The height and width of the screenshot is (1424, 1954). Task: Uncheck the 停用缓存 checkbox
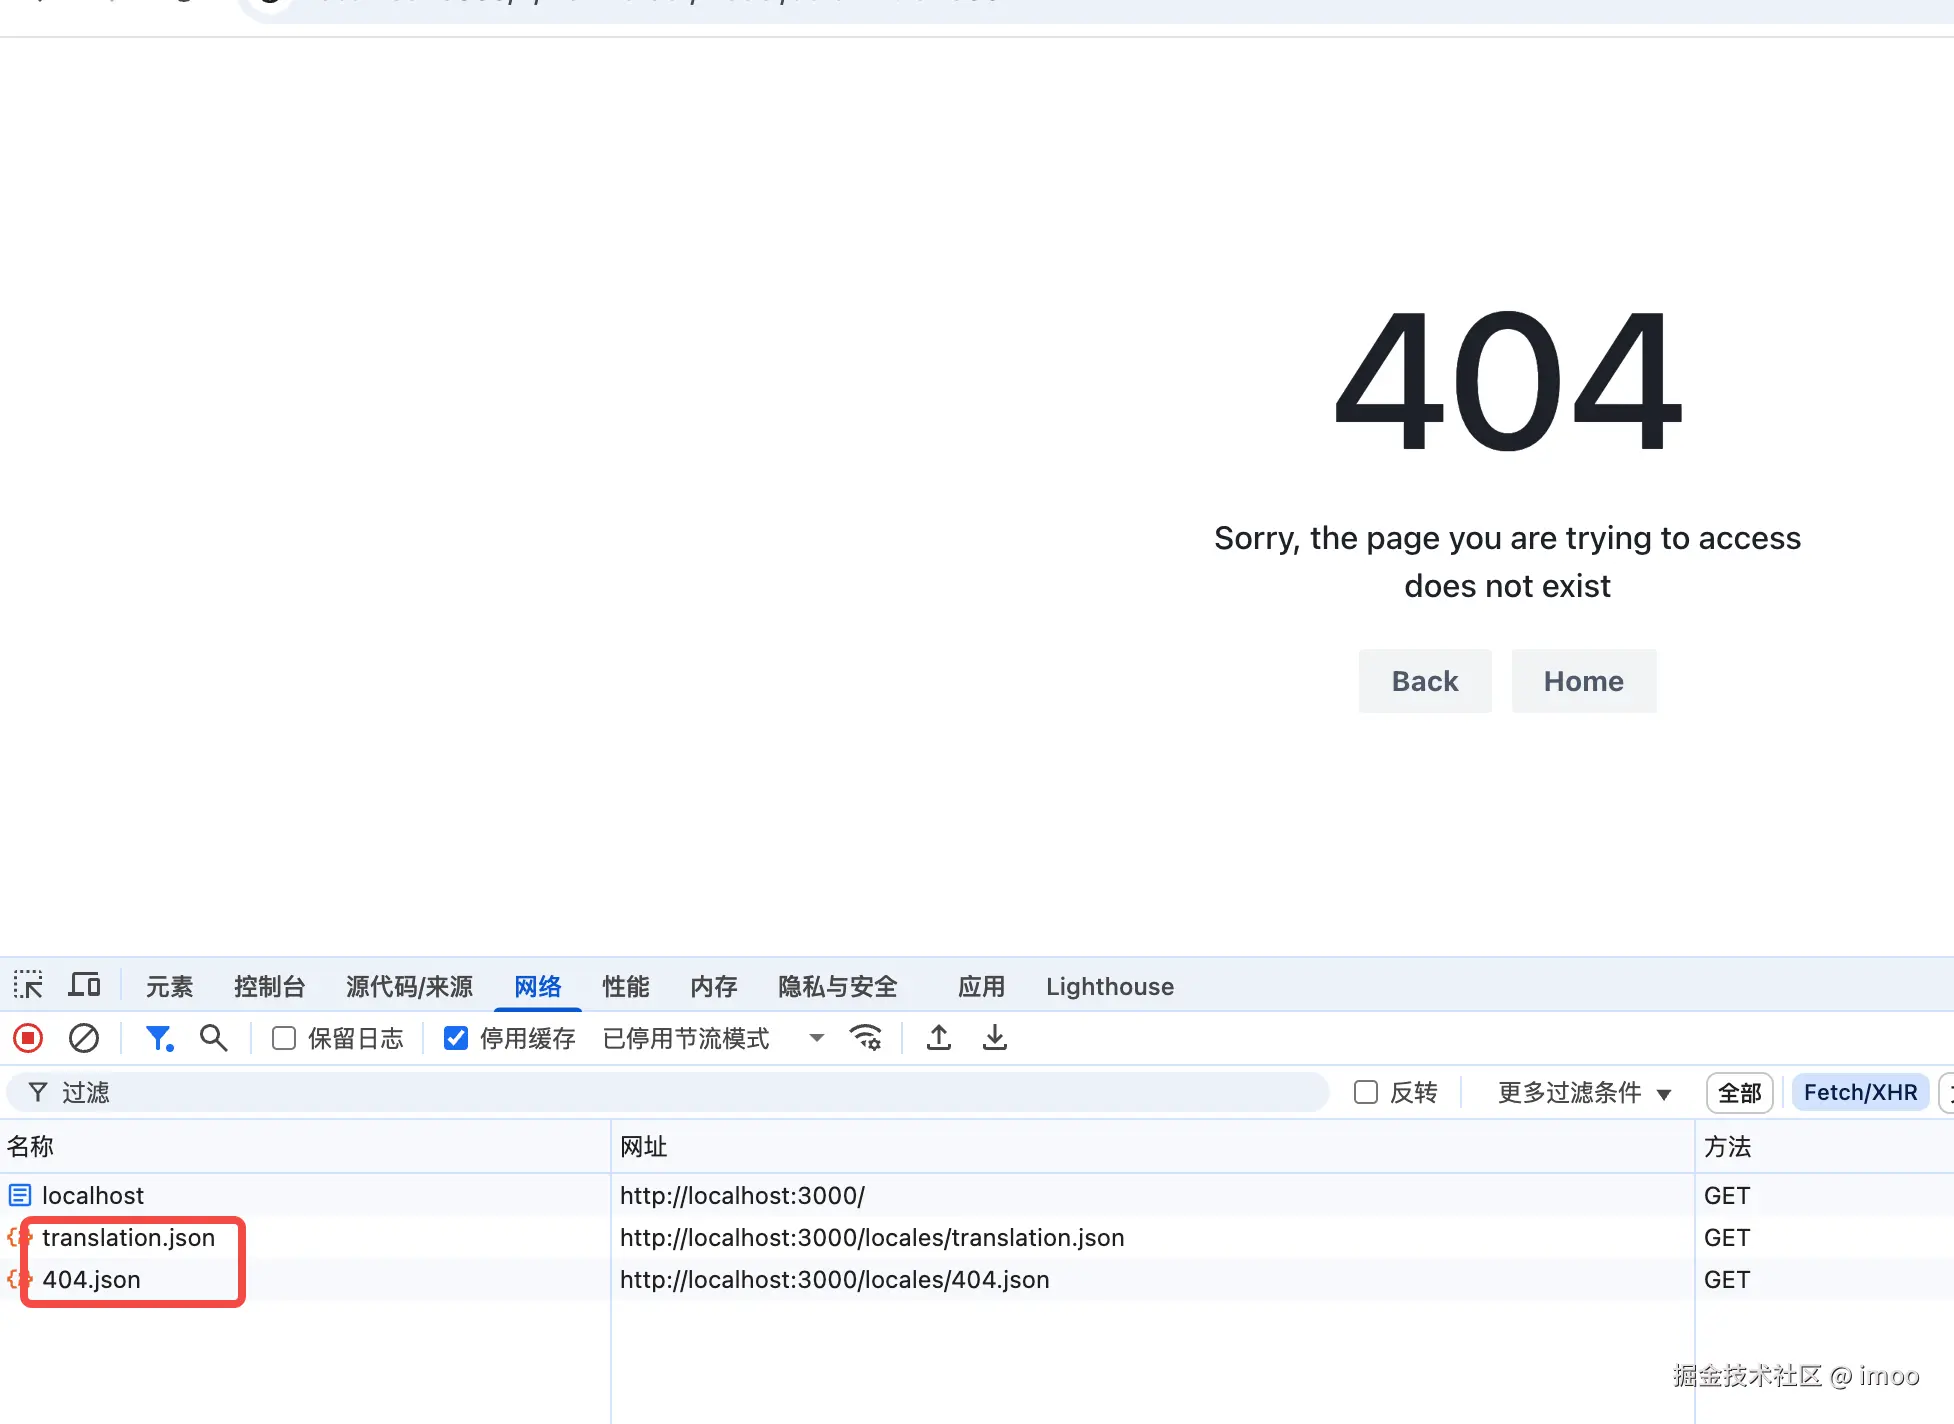tap(456, 1038)
